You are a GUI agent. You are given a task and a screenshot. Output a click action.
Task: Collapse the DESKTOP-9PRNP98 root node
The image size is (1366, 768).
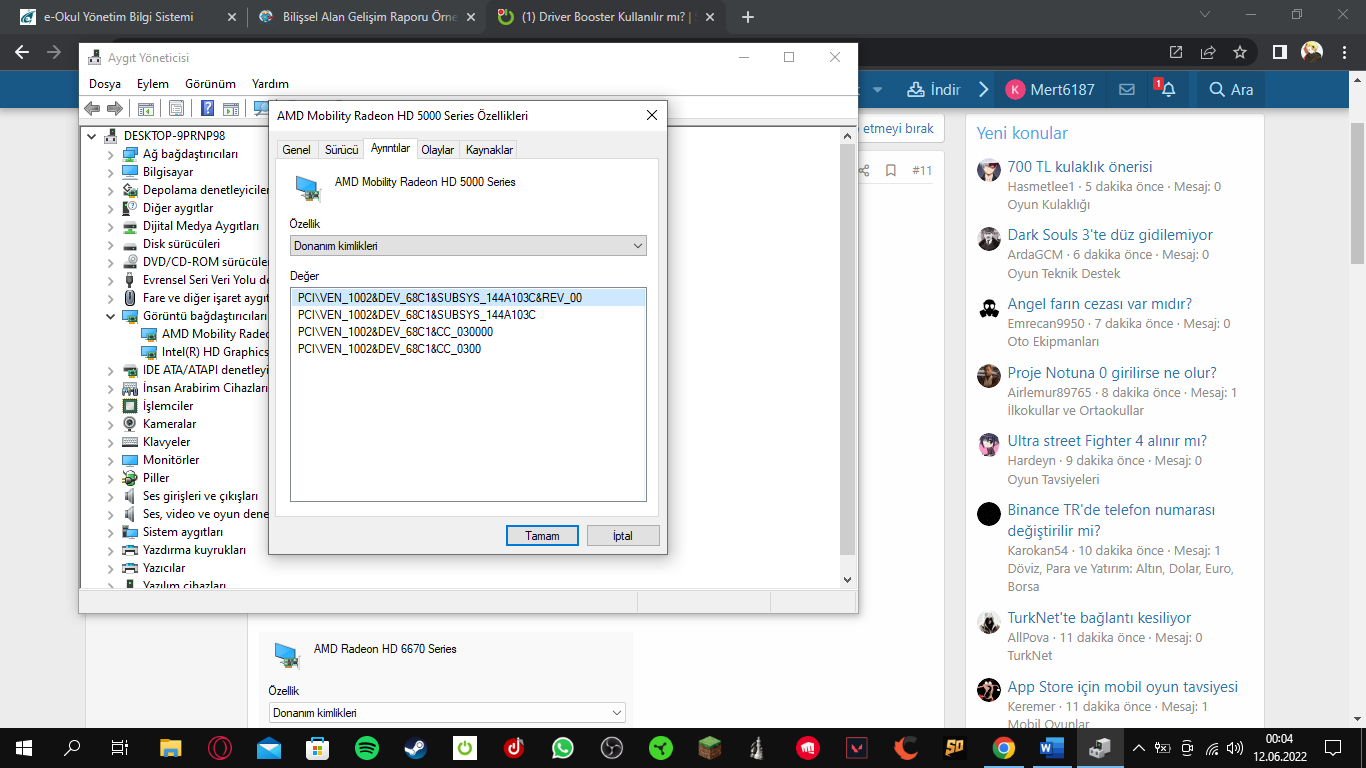click(x=93, y=136)
